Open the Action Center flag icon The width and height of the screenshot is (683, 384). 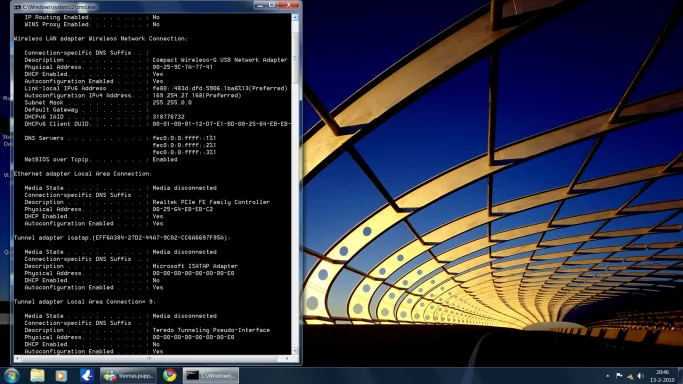(x=619, y=376)
